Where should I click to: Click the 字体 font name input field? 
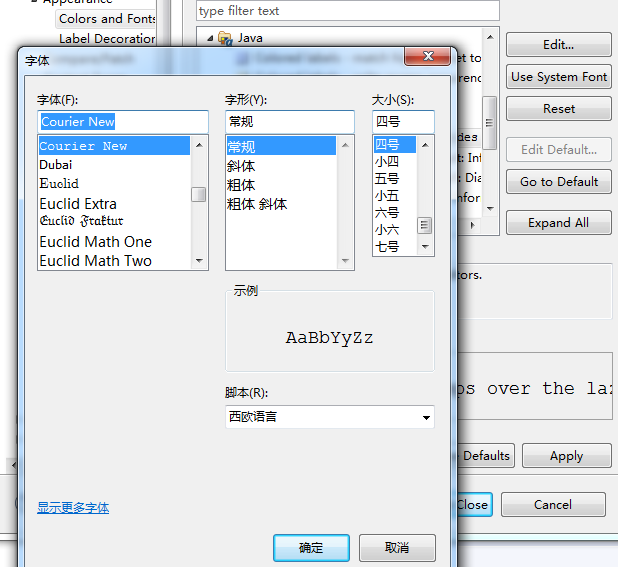(x=123, y=122)
